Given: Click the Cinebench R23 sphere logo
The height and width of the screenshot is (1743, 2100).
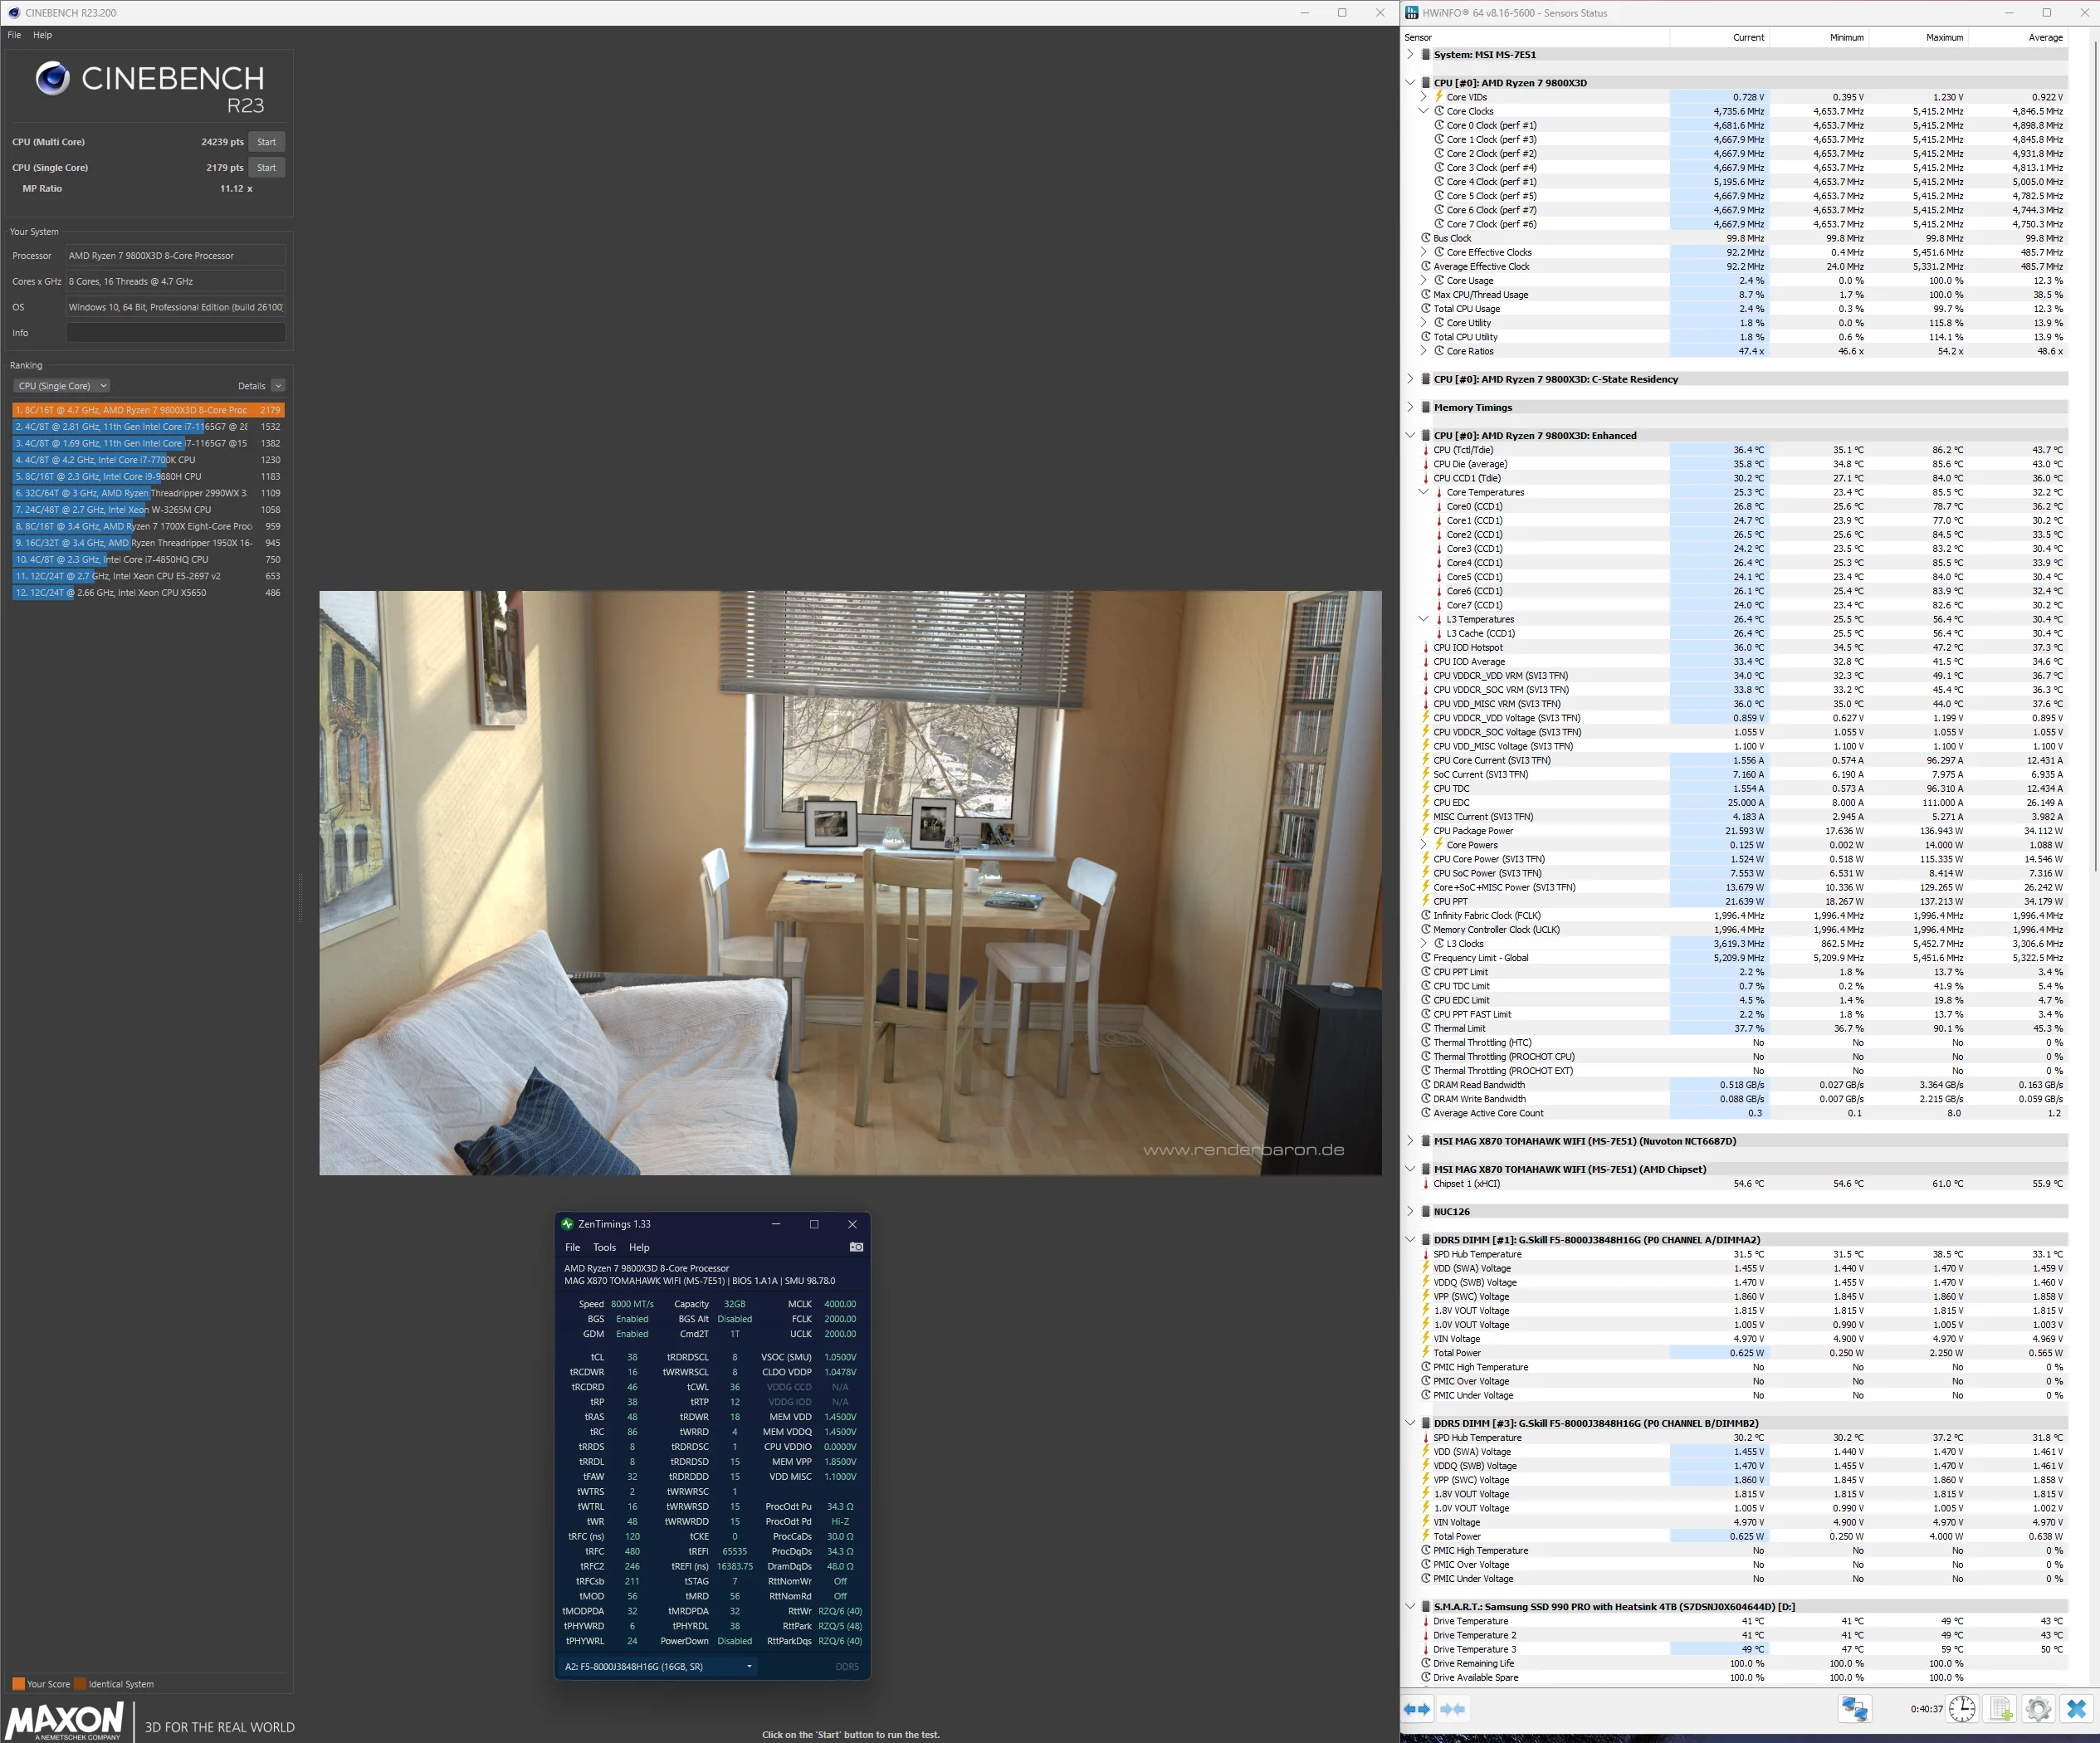Looking at the screenshot, I should pos(52,78).
